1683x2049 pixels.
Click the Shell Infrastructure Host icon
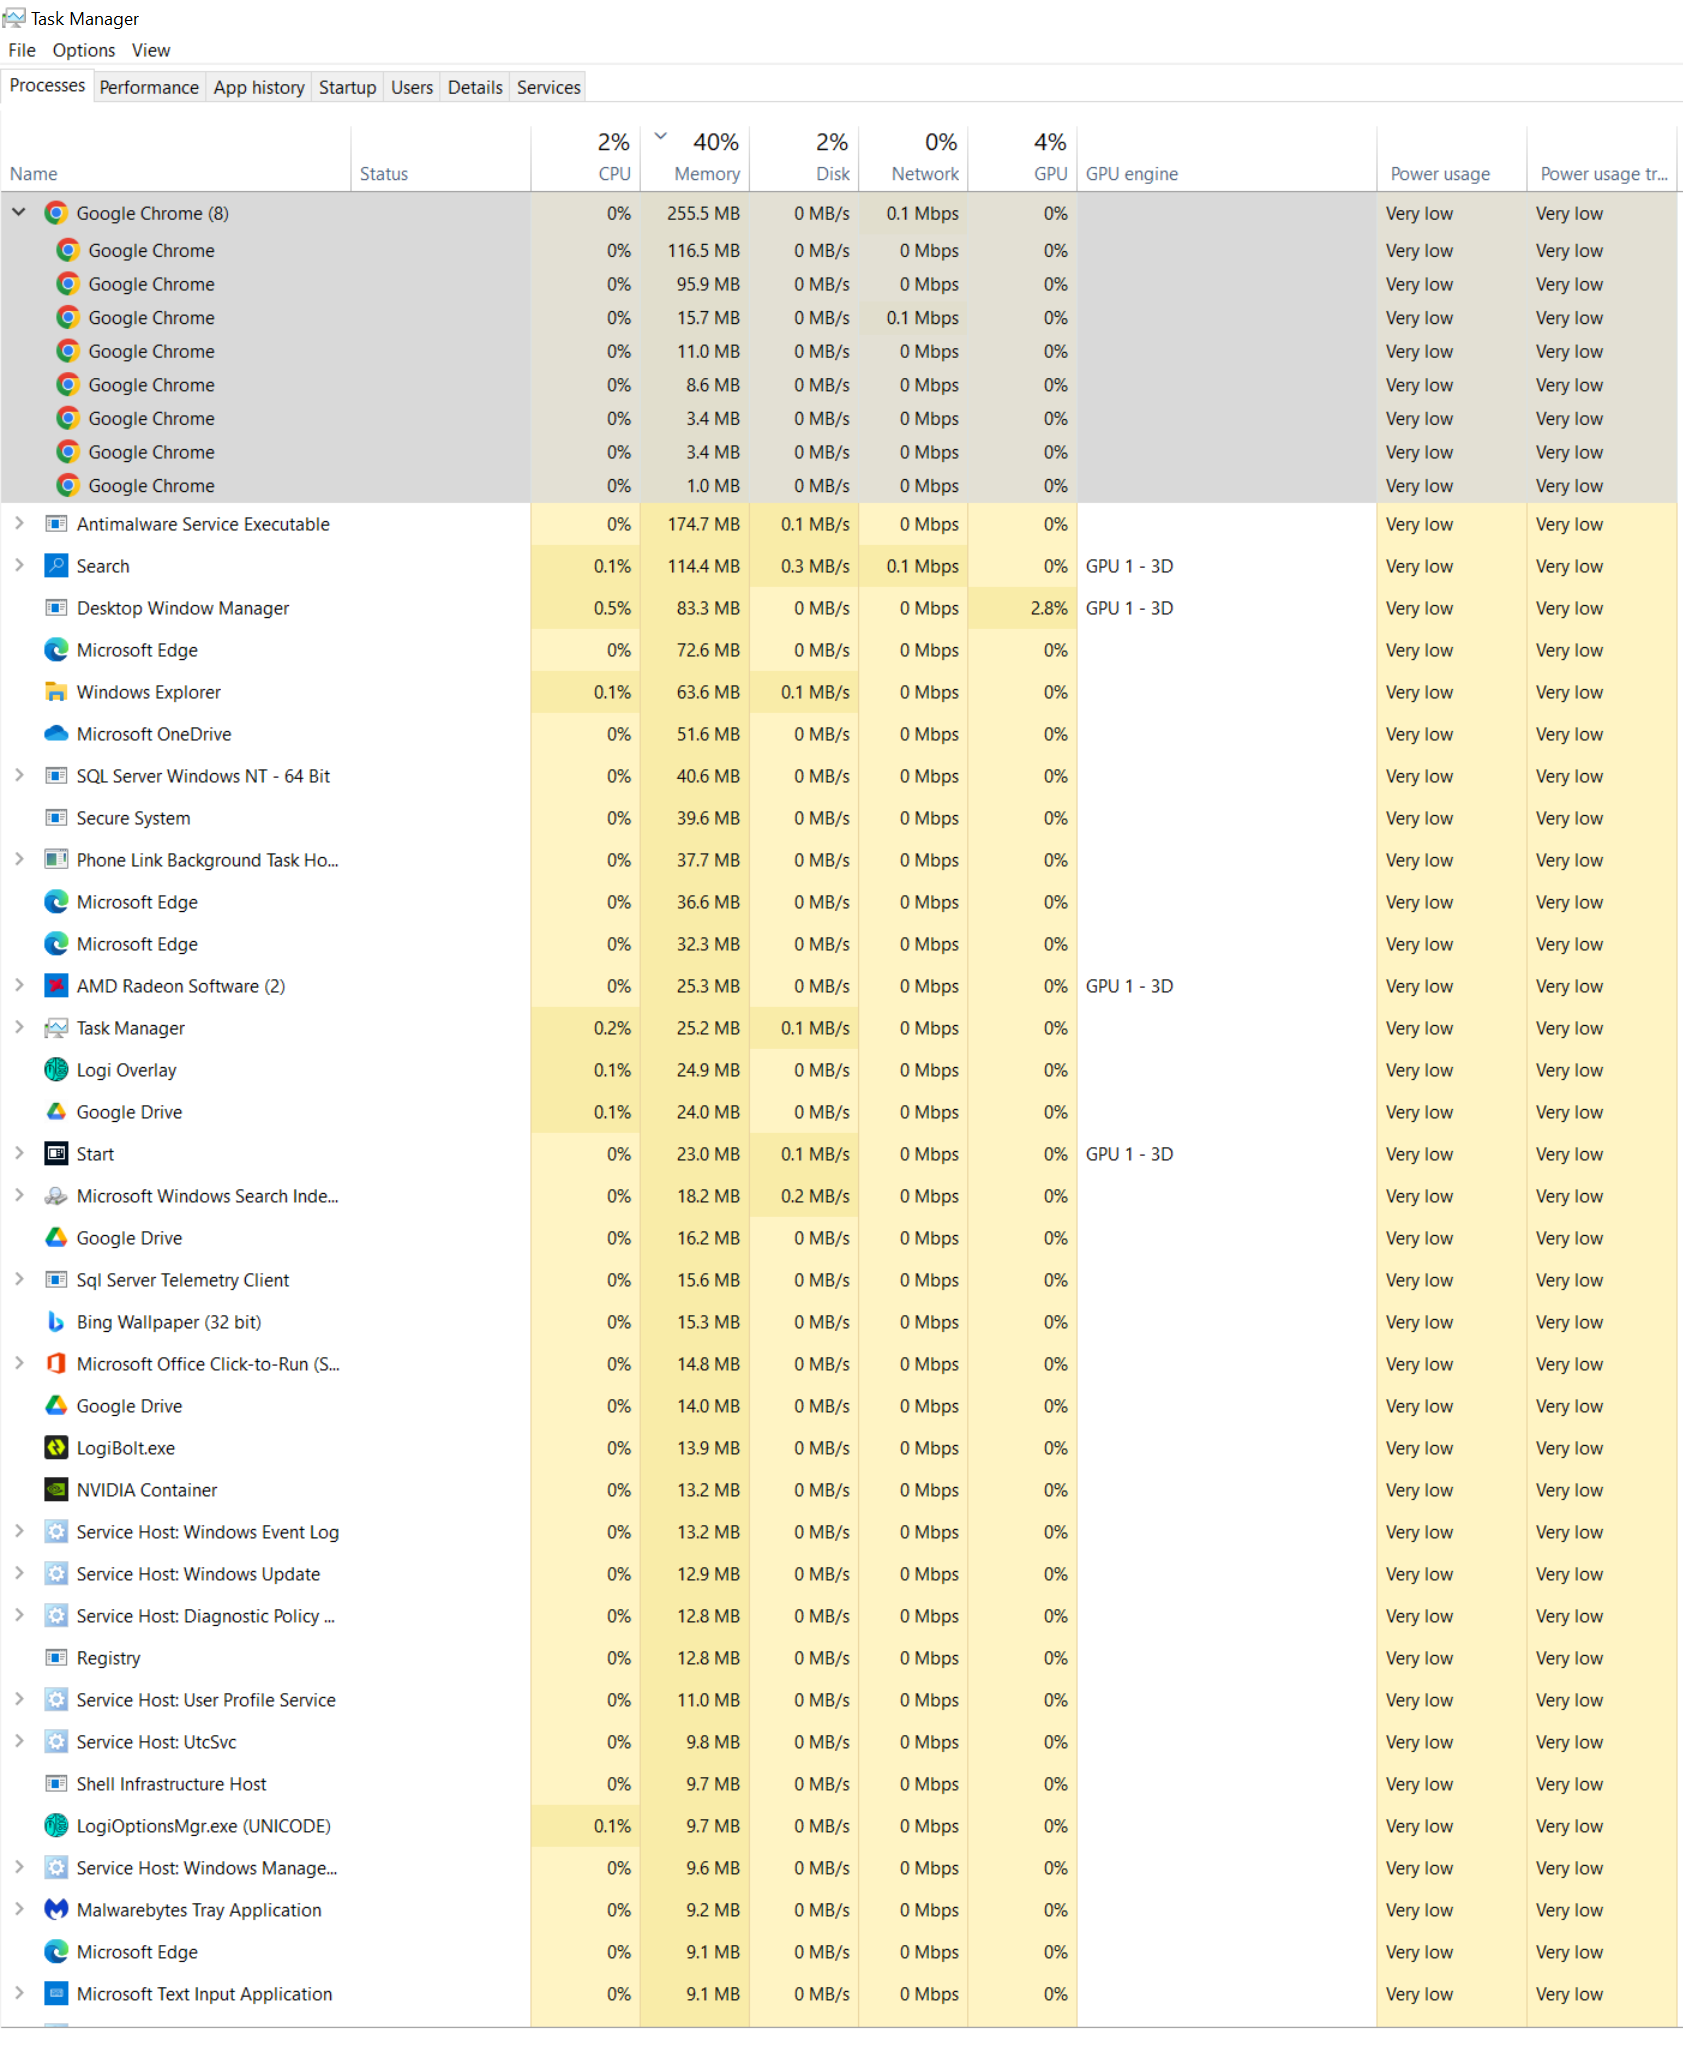tap(56, 1784)
